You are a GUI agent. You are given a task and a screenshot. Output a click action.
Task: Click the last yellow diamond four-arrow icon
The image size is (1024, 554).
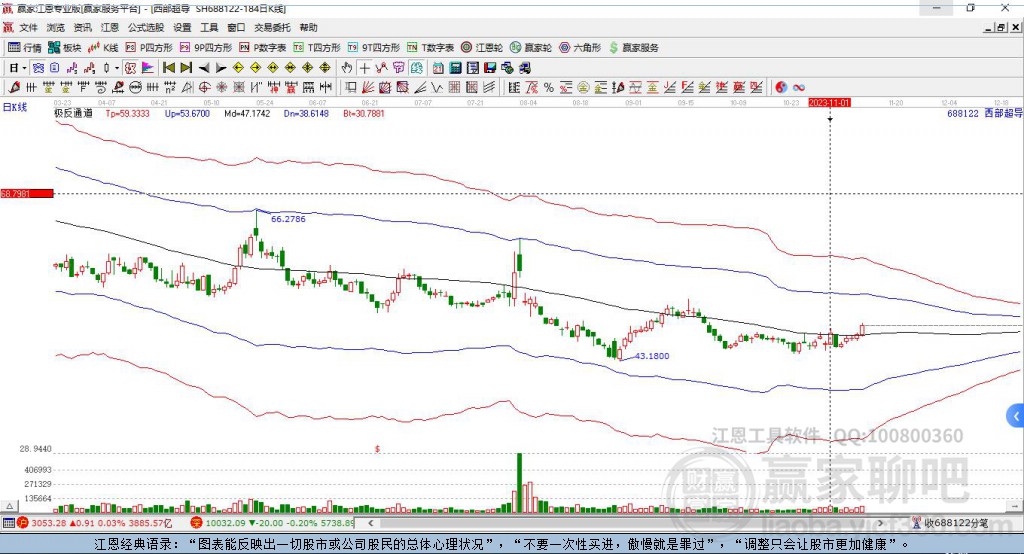click(x=325, y=68)
